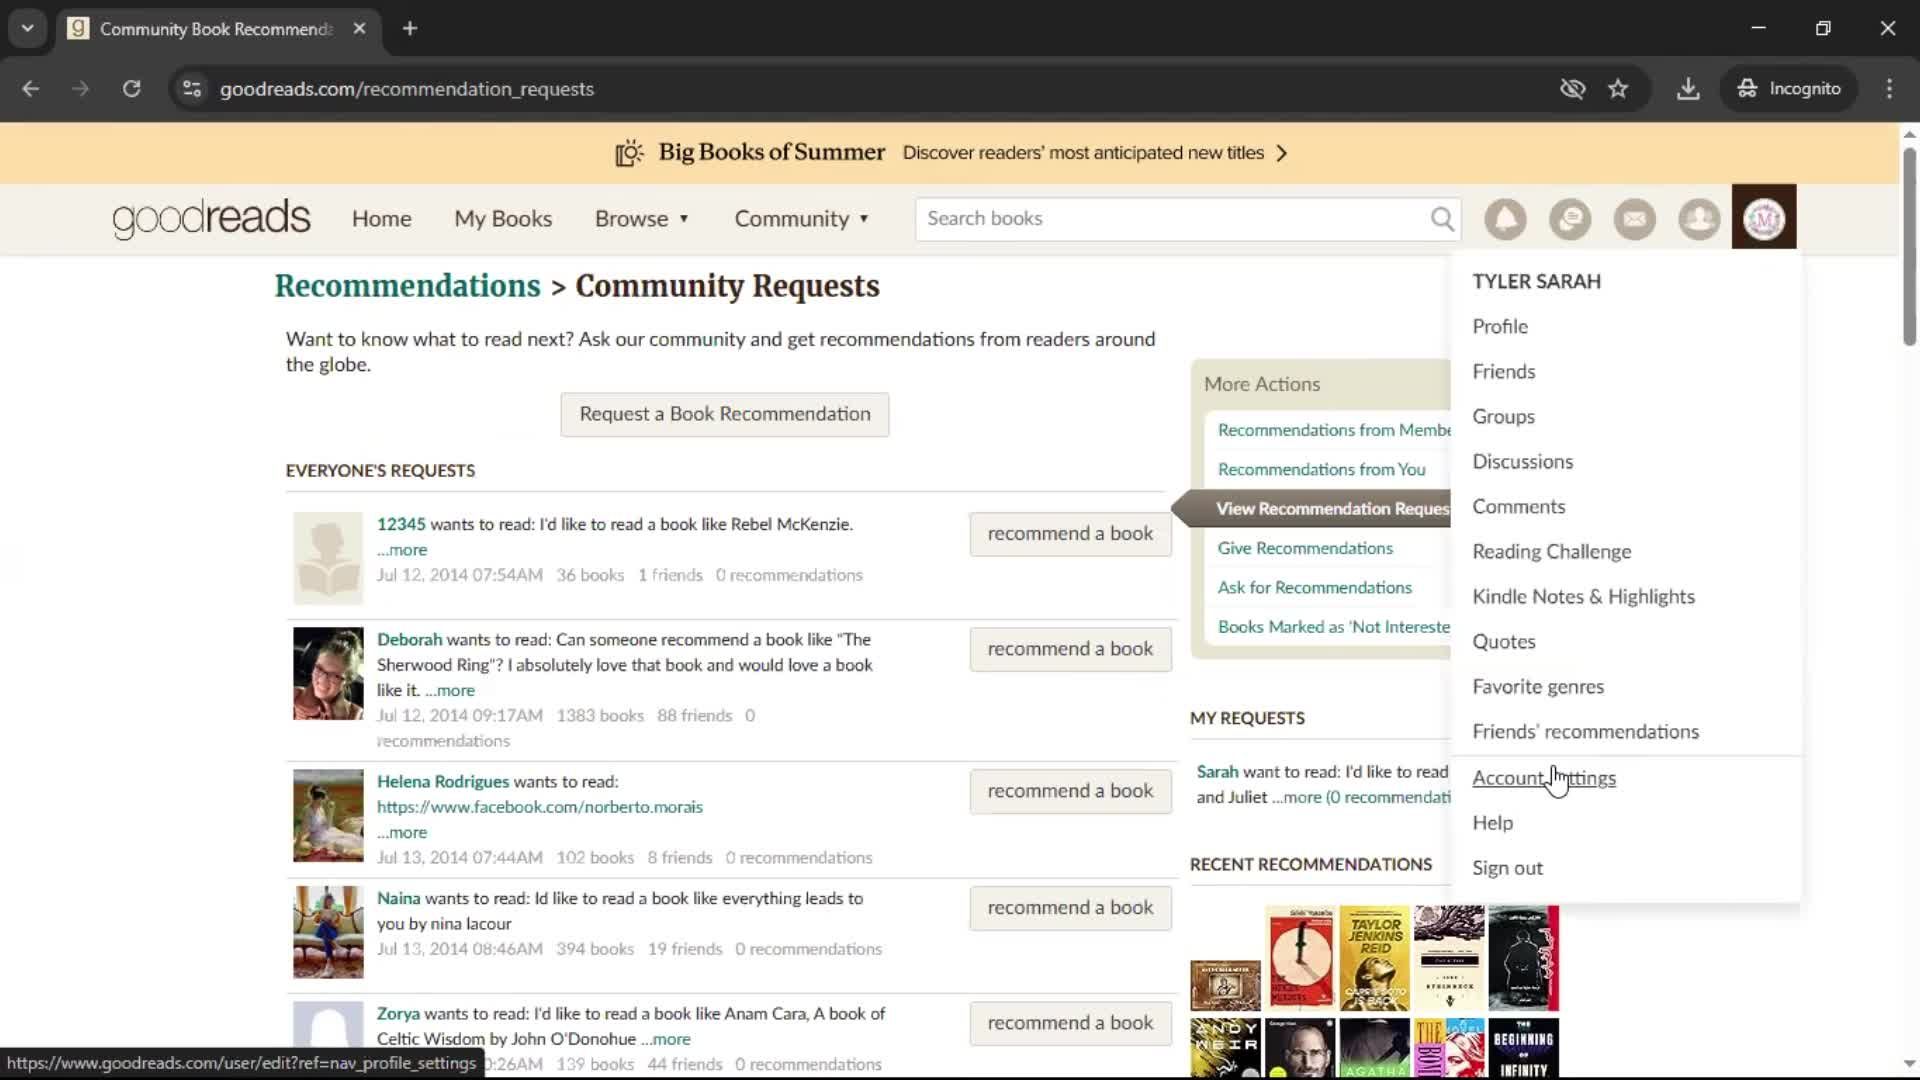Open the group discussions icon

[x=1570, y=219]
